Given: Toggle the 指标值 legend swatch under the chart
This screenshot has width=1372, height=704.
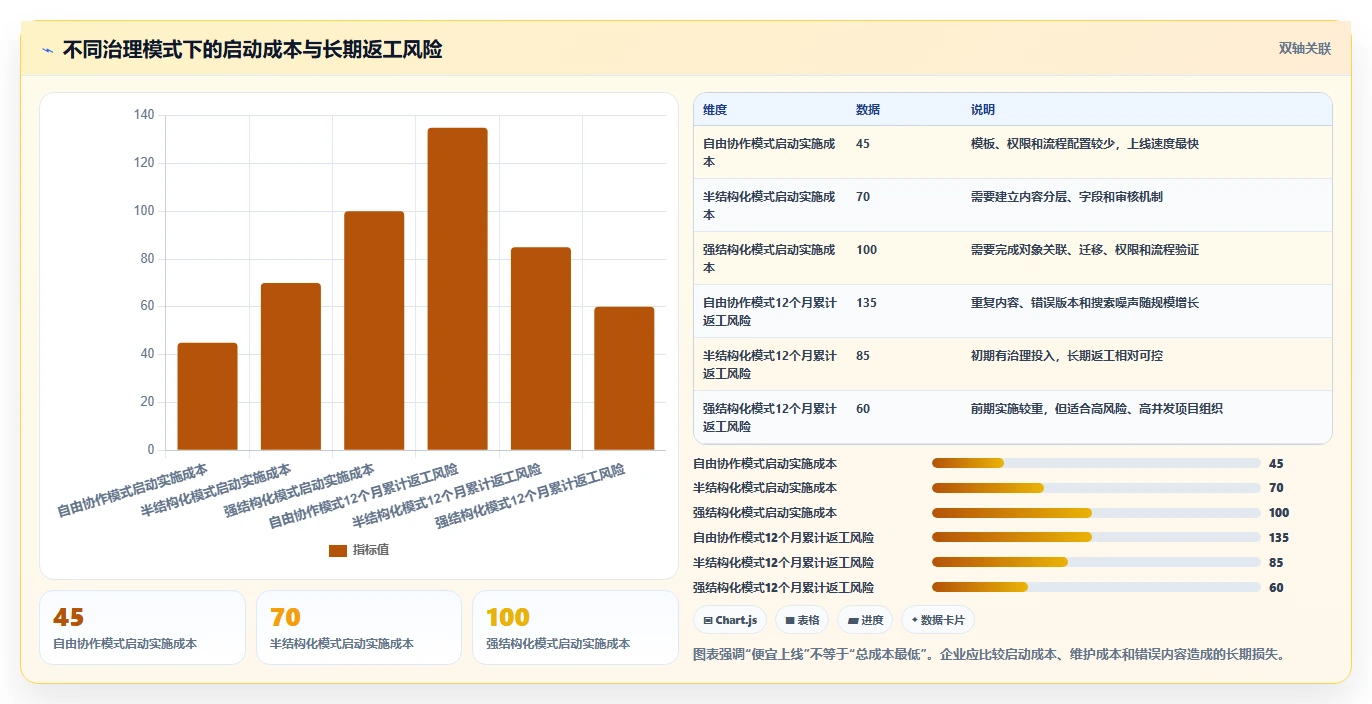Looking at the screenshot, I should point(338,551).
